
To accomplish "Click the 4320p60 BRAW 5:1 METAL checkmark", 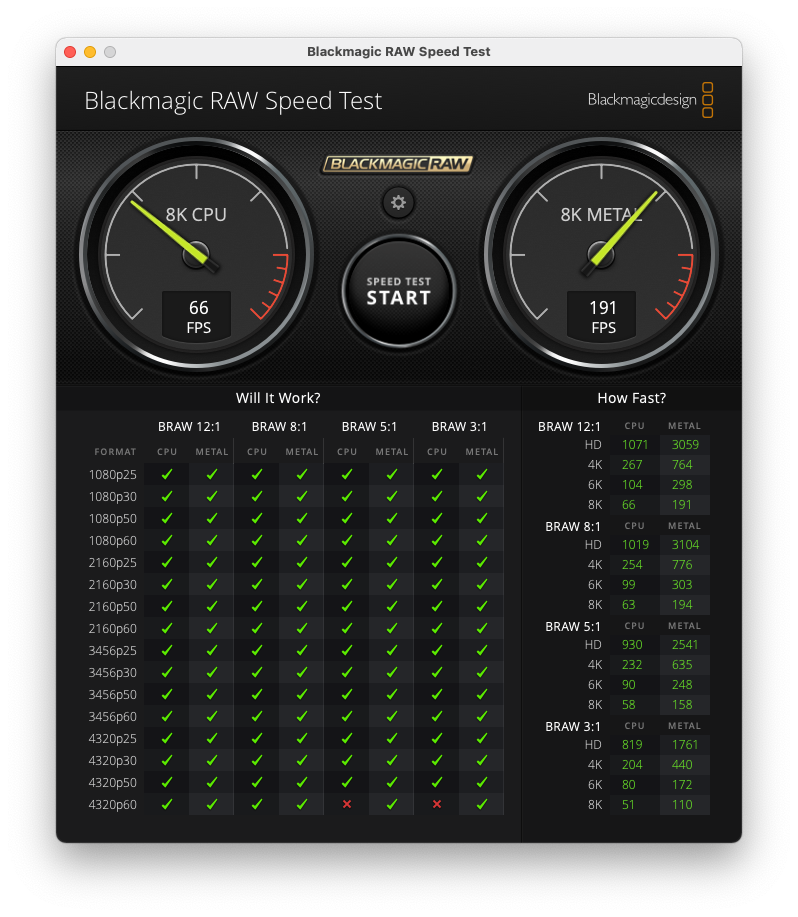I will tap(392, 804).
